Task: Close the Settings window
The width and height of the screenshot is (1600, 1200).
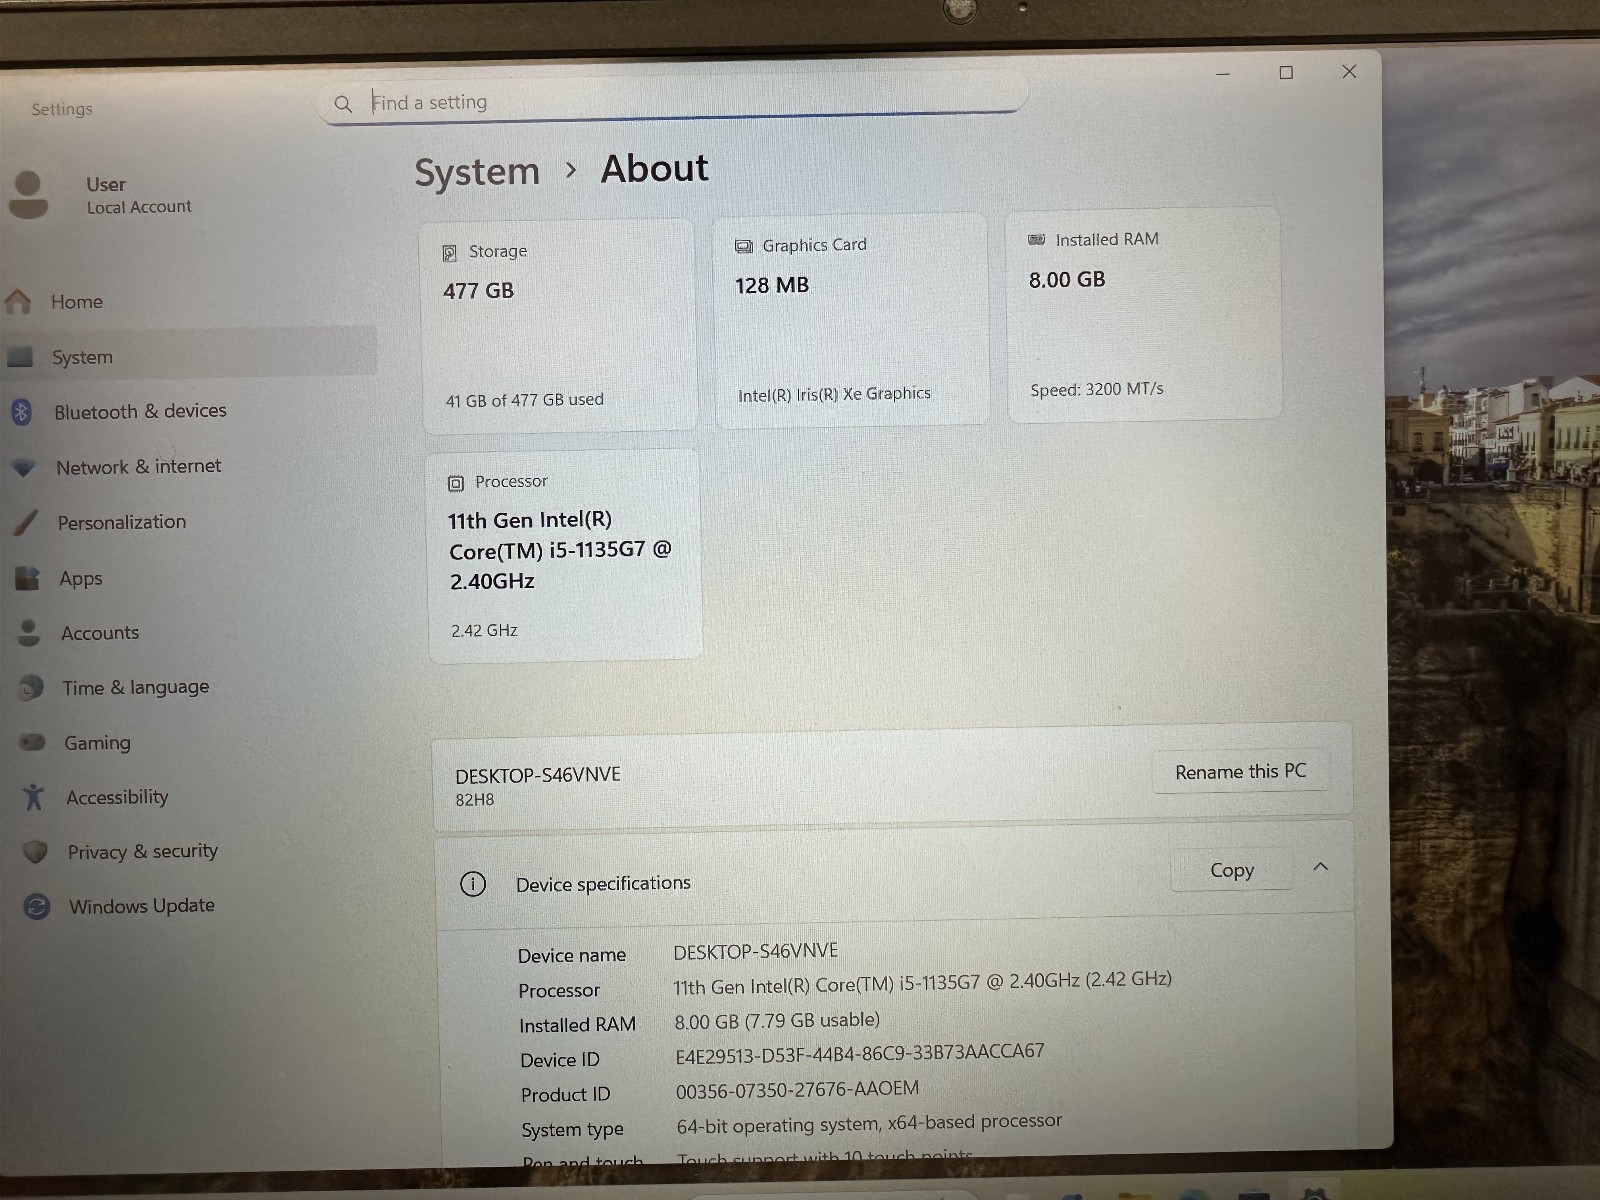Action: pos(1349,71)
